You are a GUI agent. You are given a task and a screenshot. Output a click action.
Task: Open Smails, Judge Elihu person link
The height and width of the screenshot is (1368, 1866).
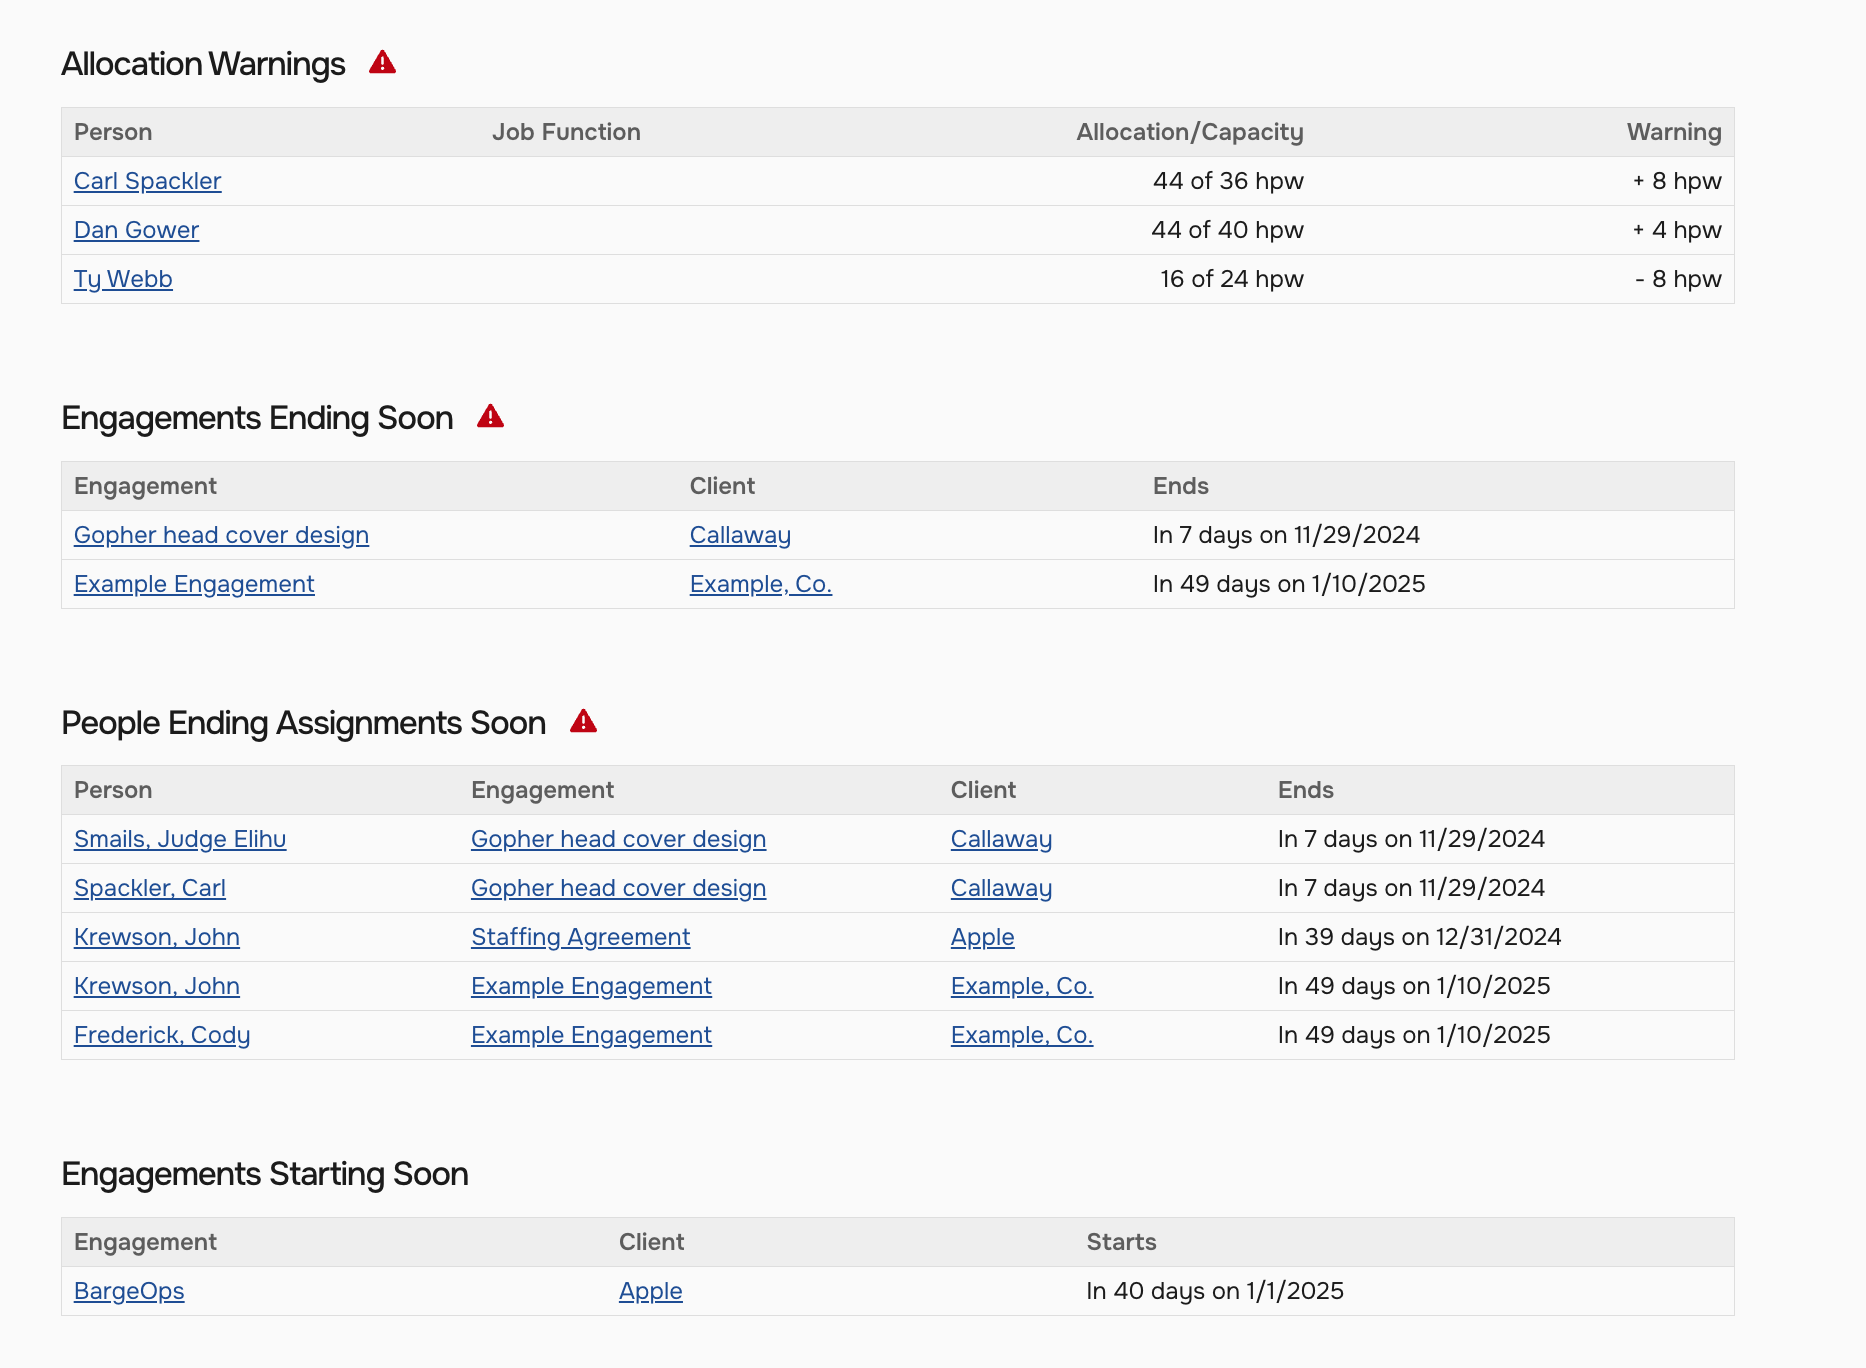180,839
